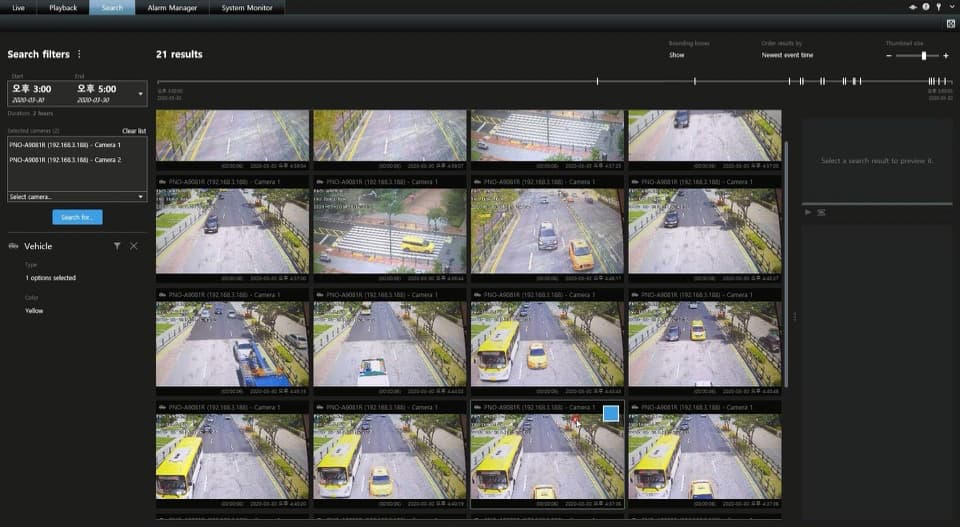Screen dimensions: 960x527
Task: Open thumbnail showing the blue truck
Action: (x=232, y=344)
